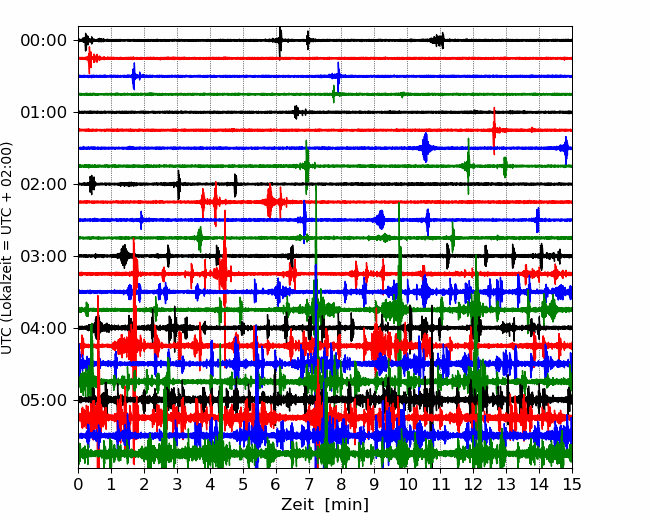Click the 04:00 UTC time label
The height and width of the screenshot is (520, 650).
point(44,328)
